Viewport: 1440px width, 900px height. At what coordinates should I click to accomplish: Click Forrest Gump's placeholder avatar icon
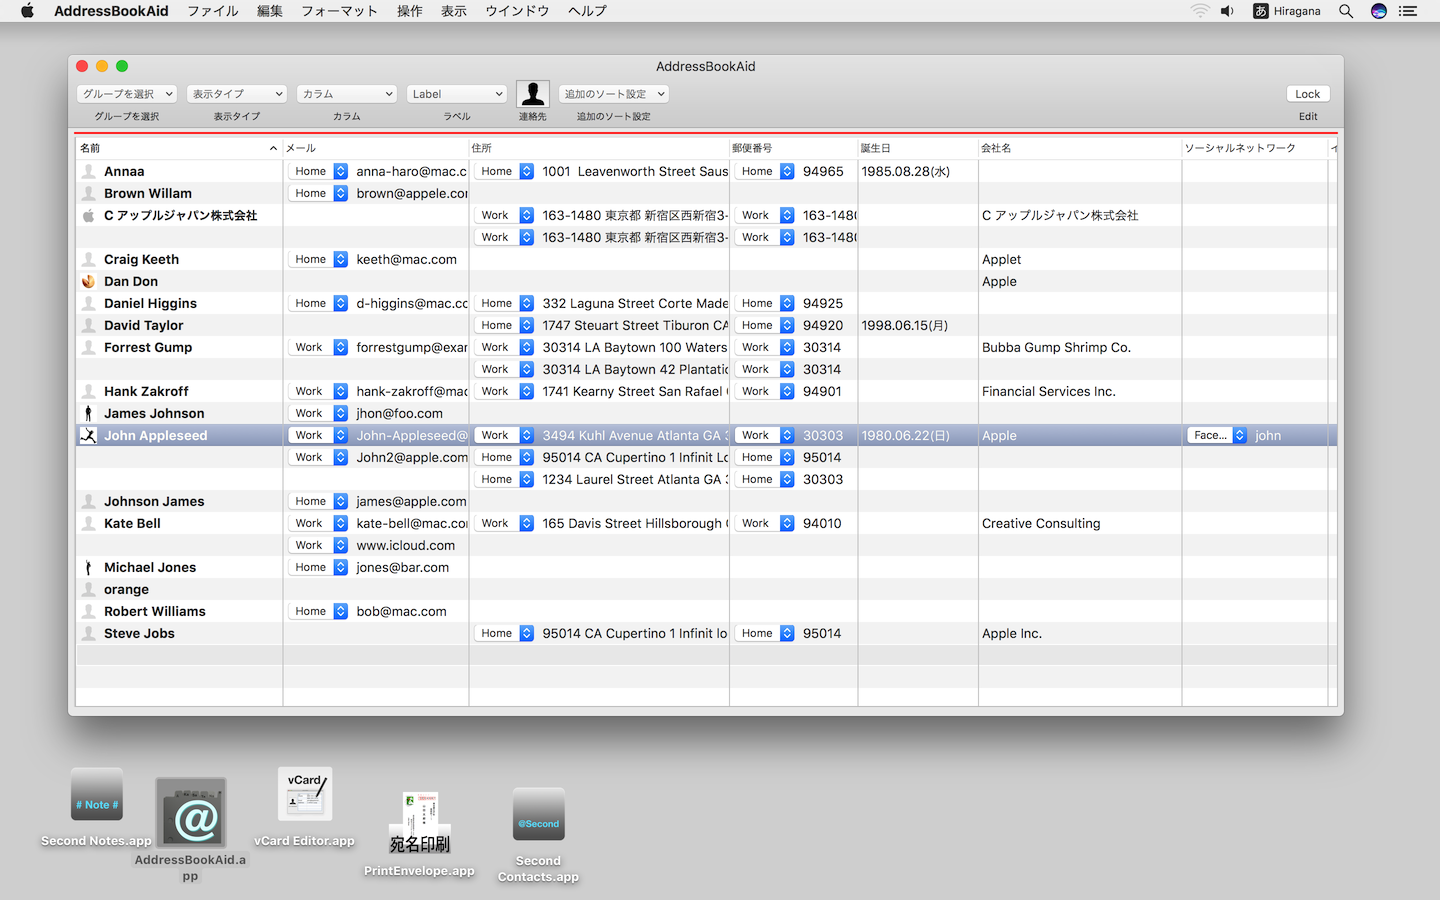(89, 348)
